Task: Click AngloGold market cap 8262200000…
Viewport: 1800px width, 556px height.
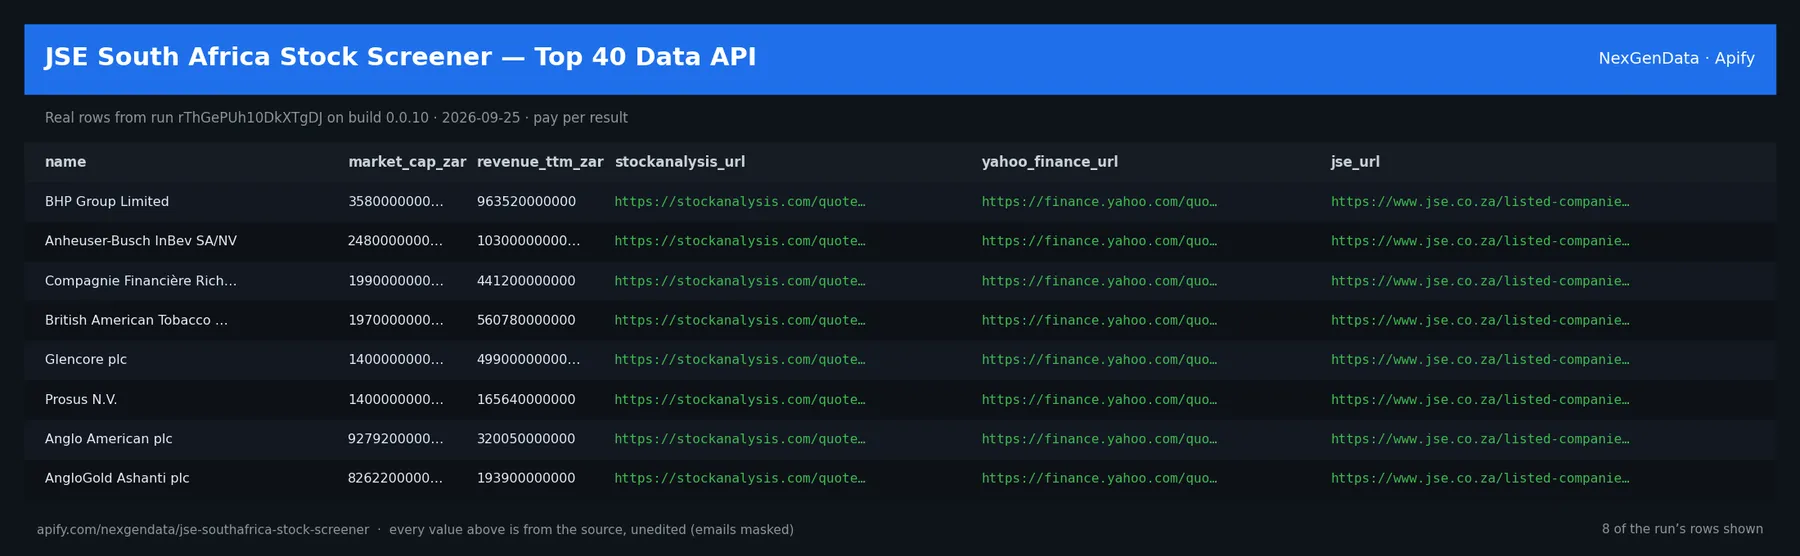Action: tap(395, 478)
